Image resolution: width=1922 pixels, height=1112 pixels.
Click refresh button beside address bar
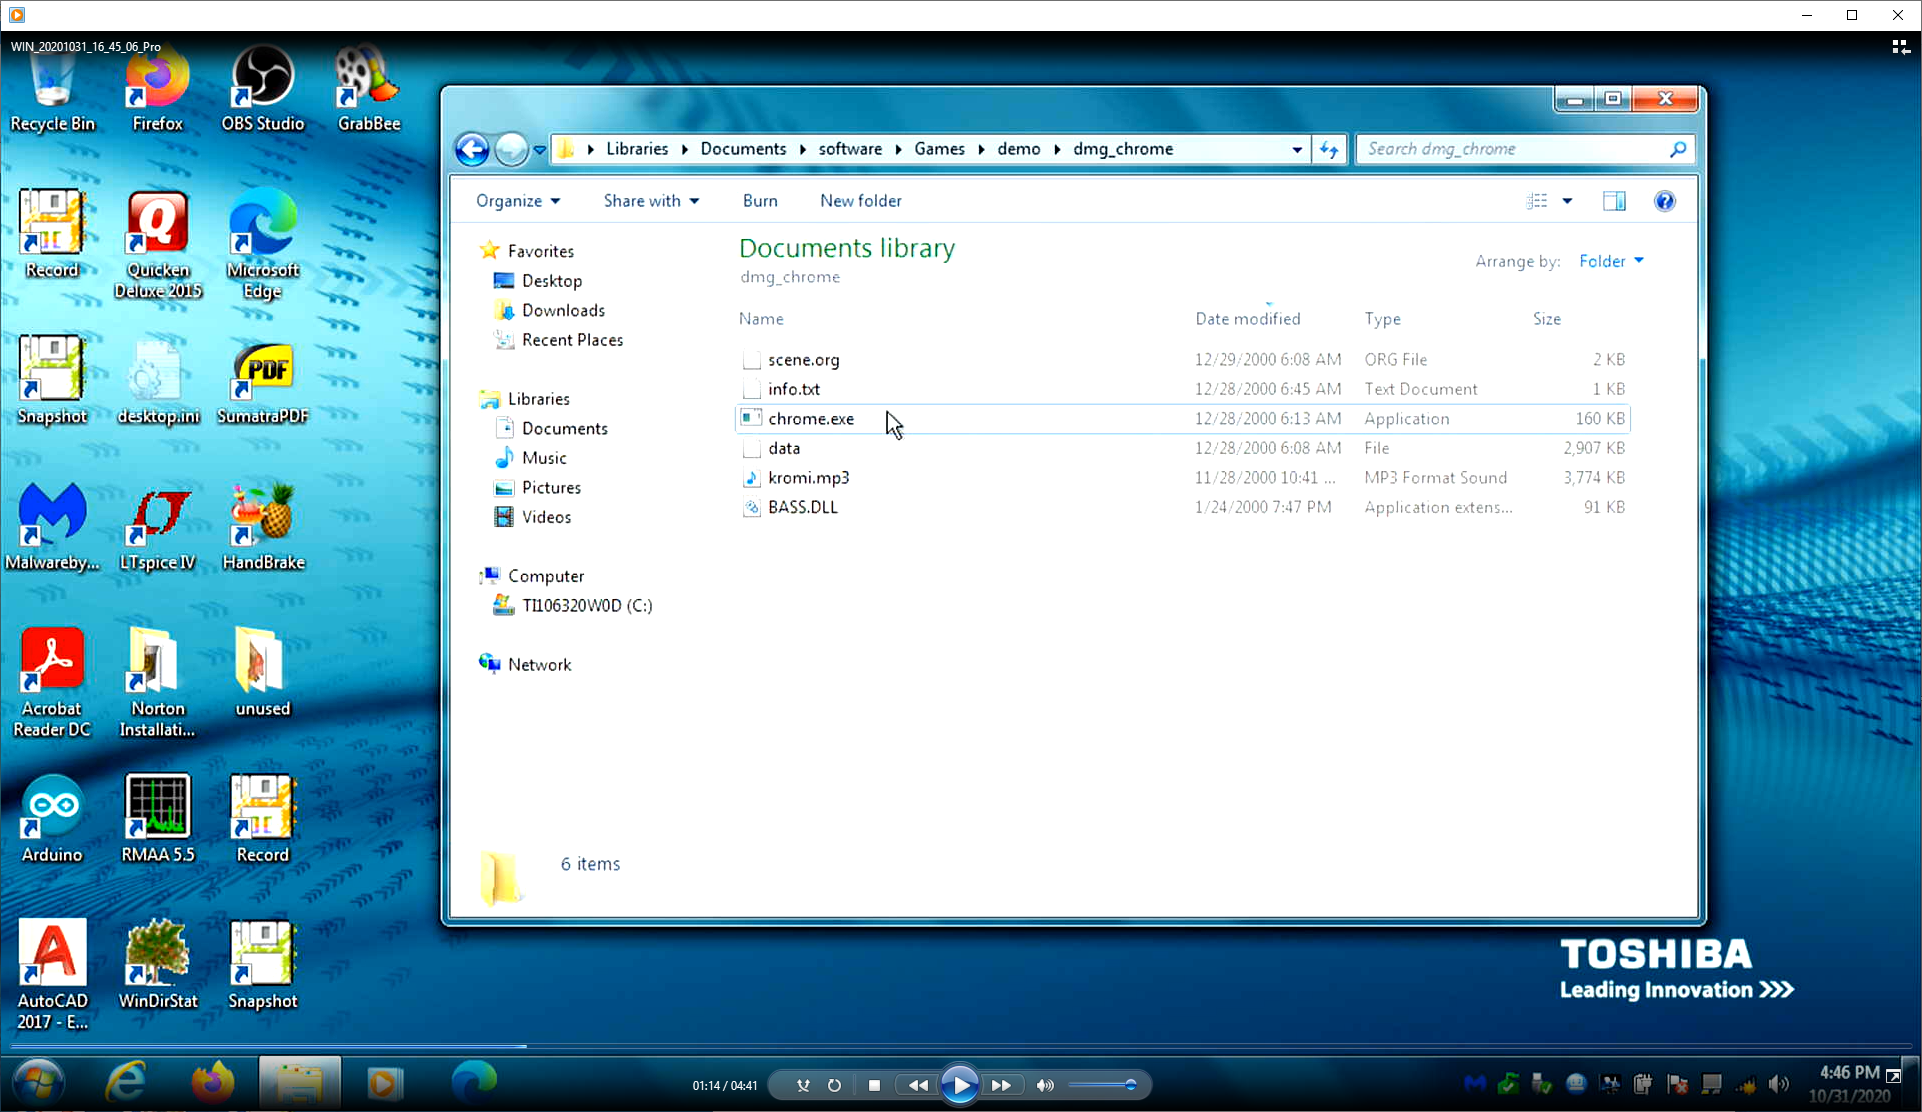click(x=1329, y=149)
